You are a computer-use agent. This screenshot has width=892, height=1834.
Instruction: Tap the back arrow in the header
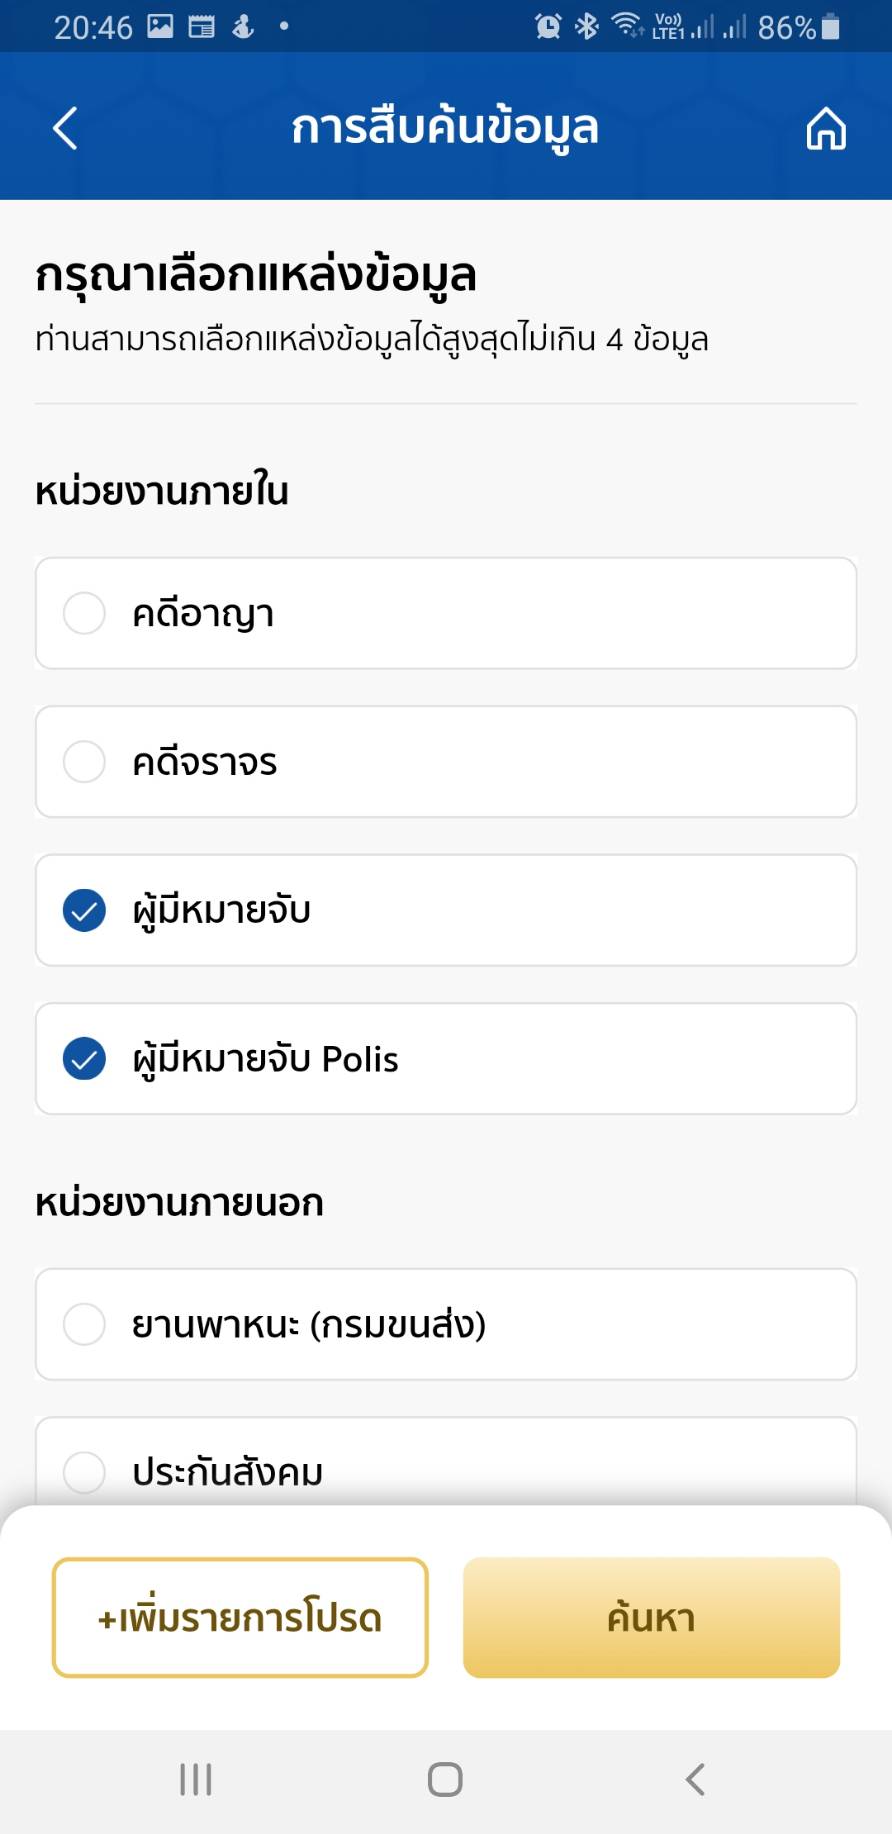65,128
